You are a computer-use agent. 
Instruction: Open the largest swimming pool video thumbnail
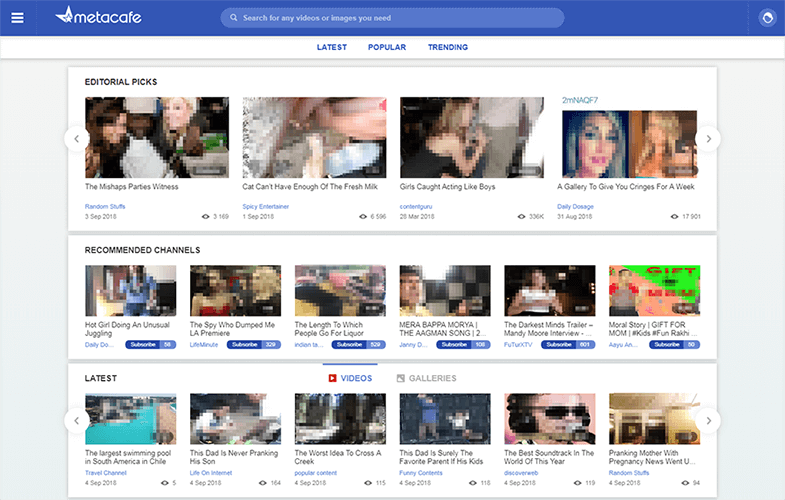tap(131, 418)
